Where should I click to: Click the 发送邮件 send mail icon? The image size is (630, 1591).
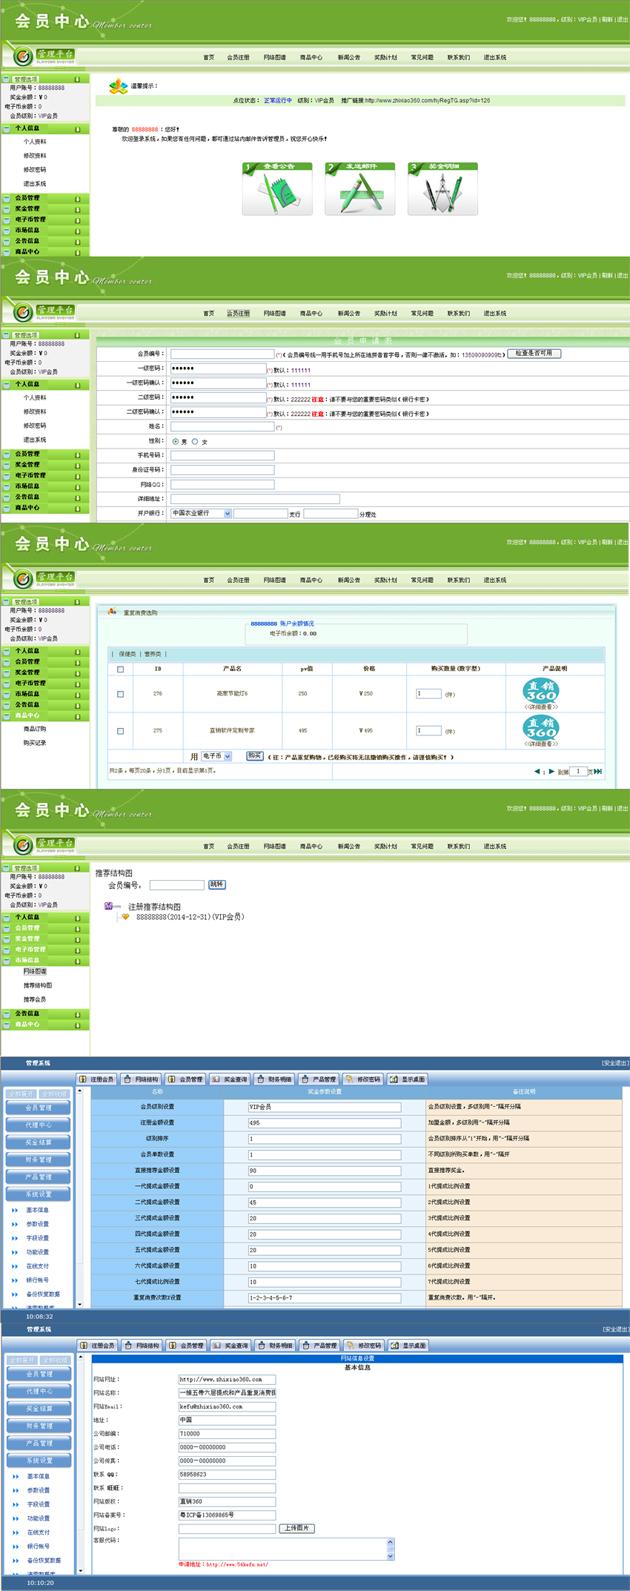359,189
